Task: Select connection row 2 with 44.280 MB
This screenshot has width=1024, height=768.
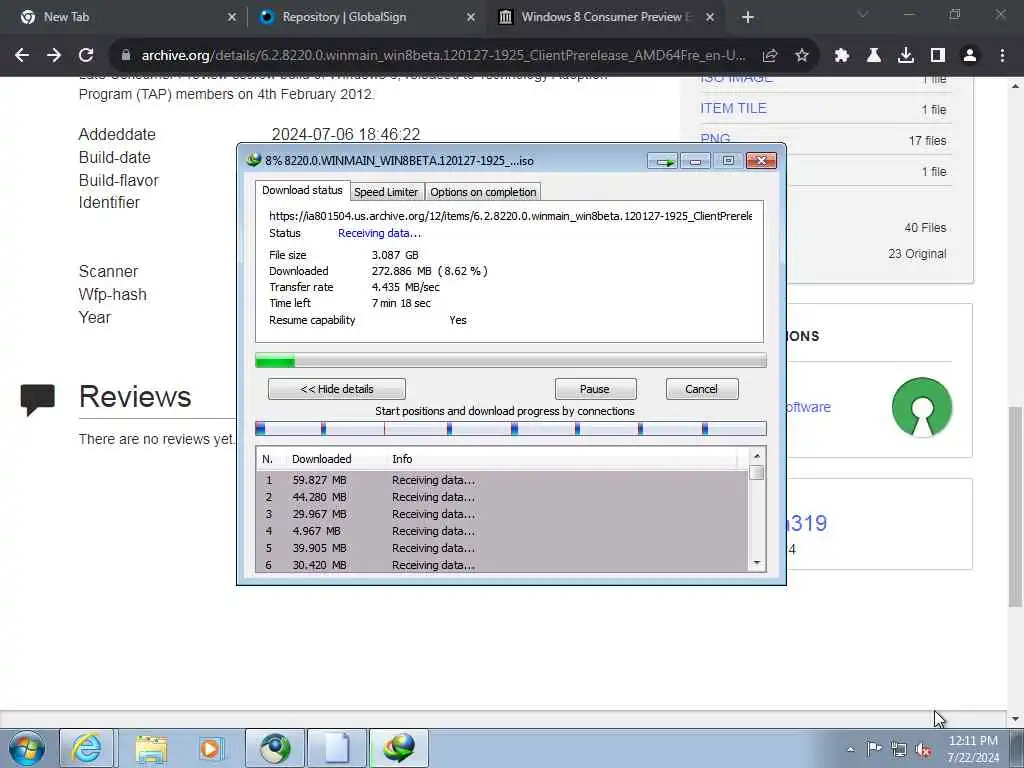Action: pos(502,497)
